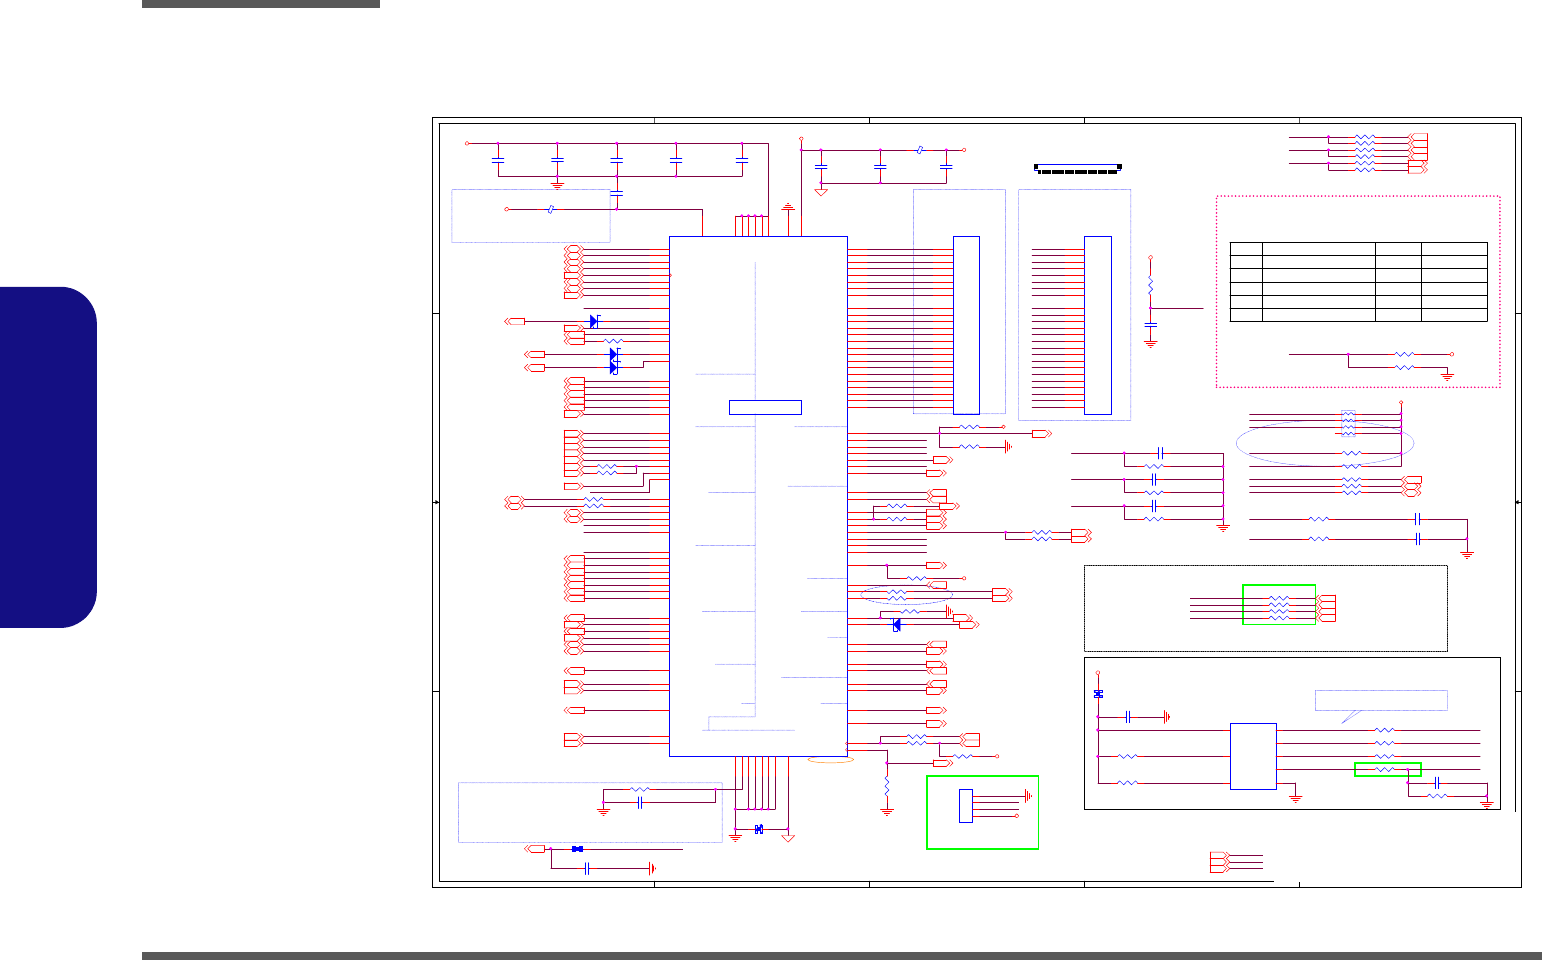Click the gray header bar at page top
The height and width of the screenshot is (960, 1542).
(261, 4)
